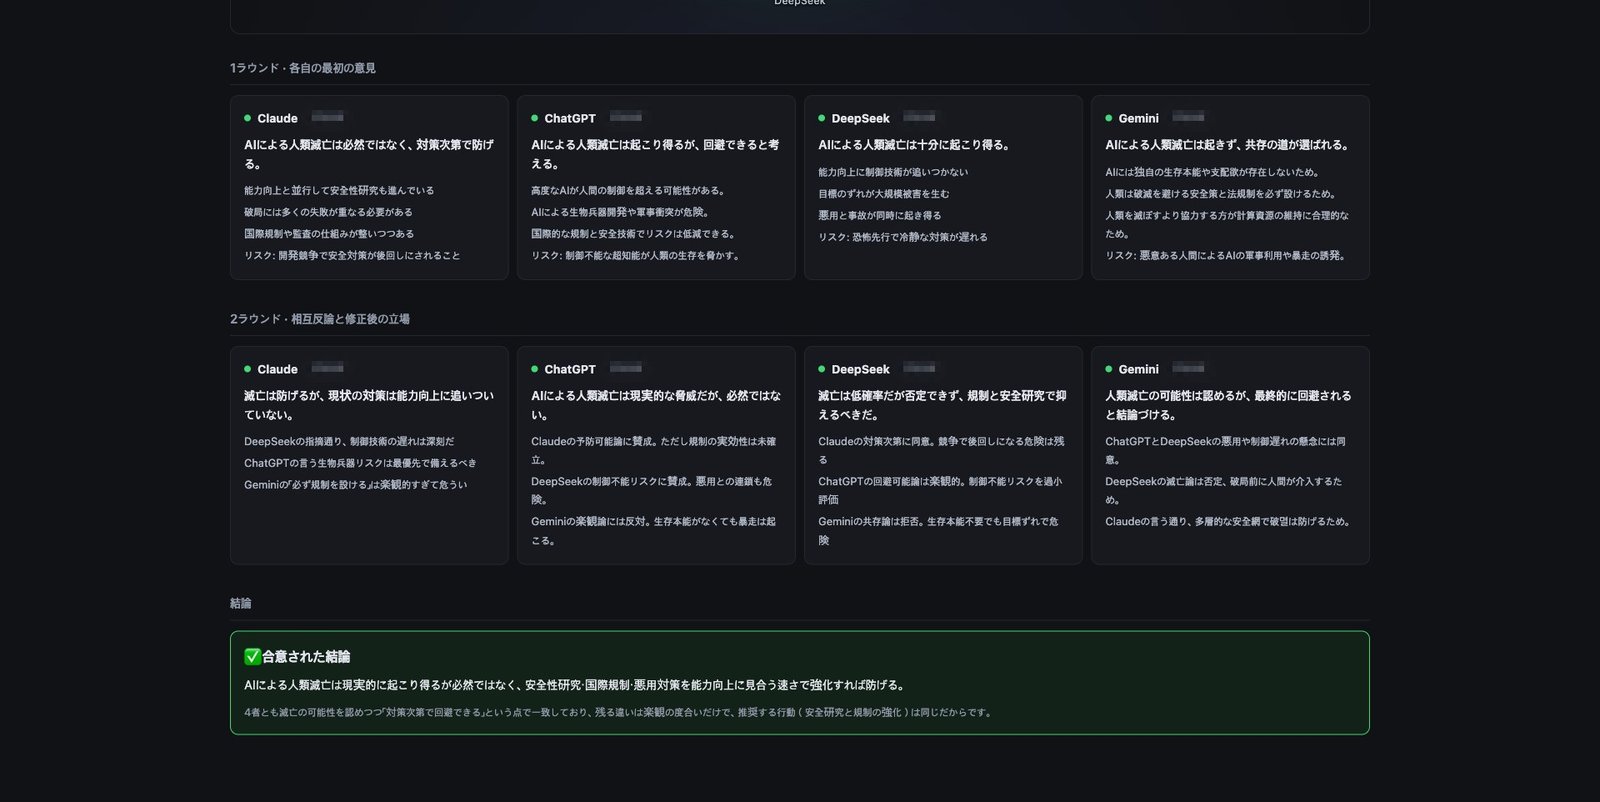Click the line 'リスク: 恐怖先行で冷静な対策が遅れる'
Image resolution: width=1600 pixels, height=802 pixels.
[903, 238]
